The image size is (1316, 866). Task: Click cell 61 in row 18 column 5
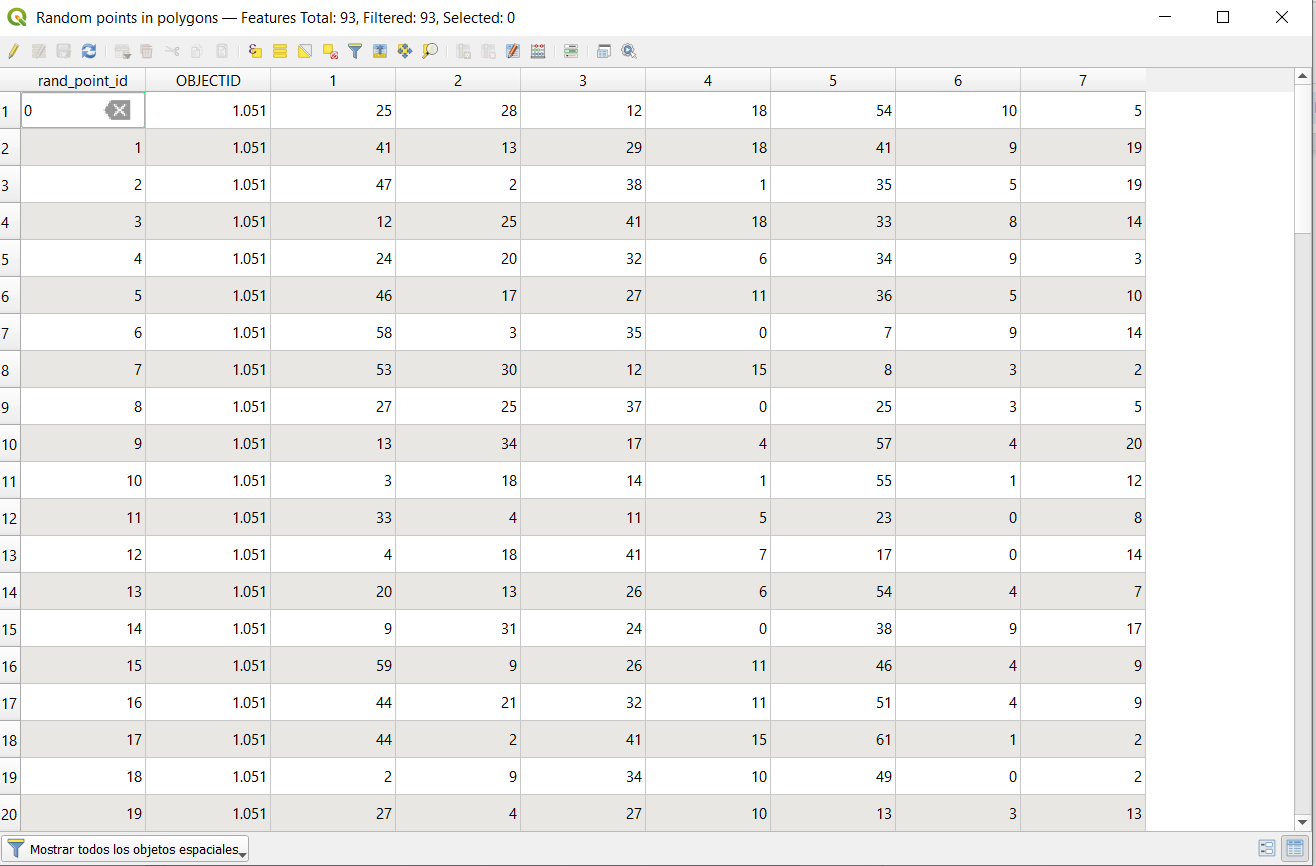[x=833, y=740]
